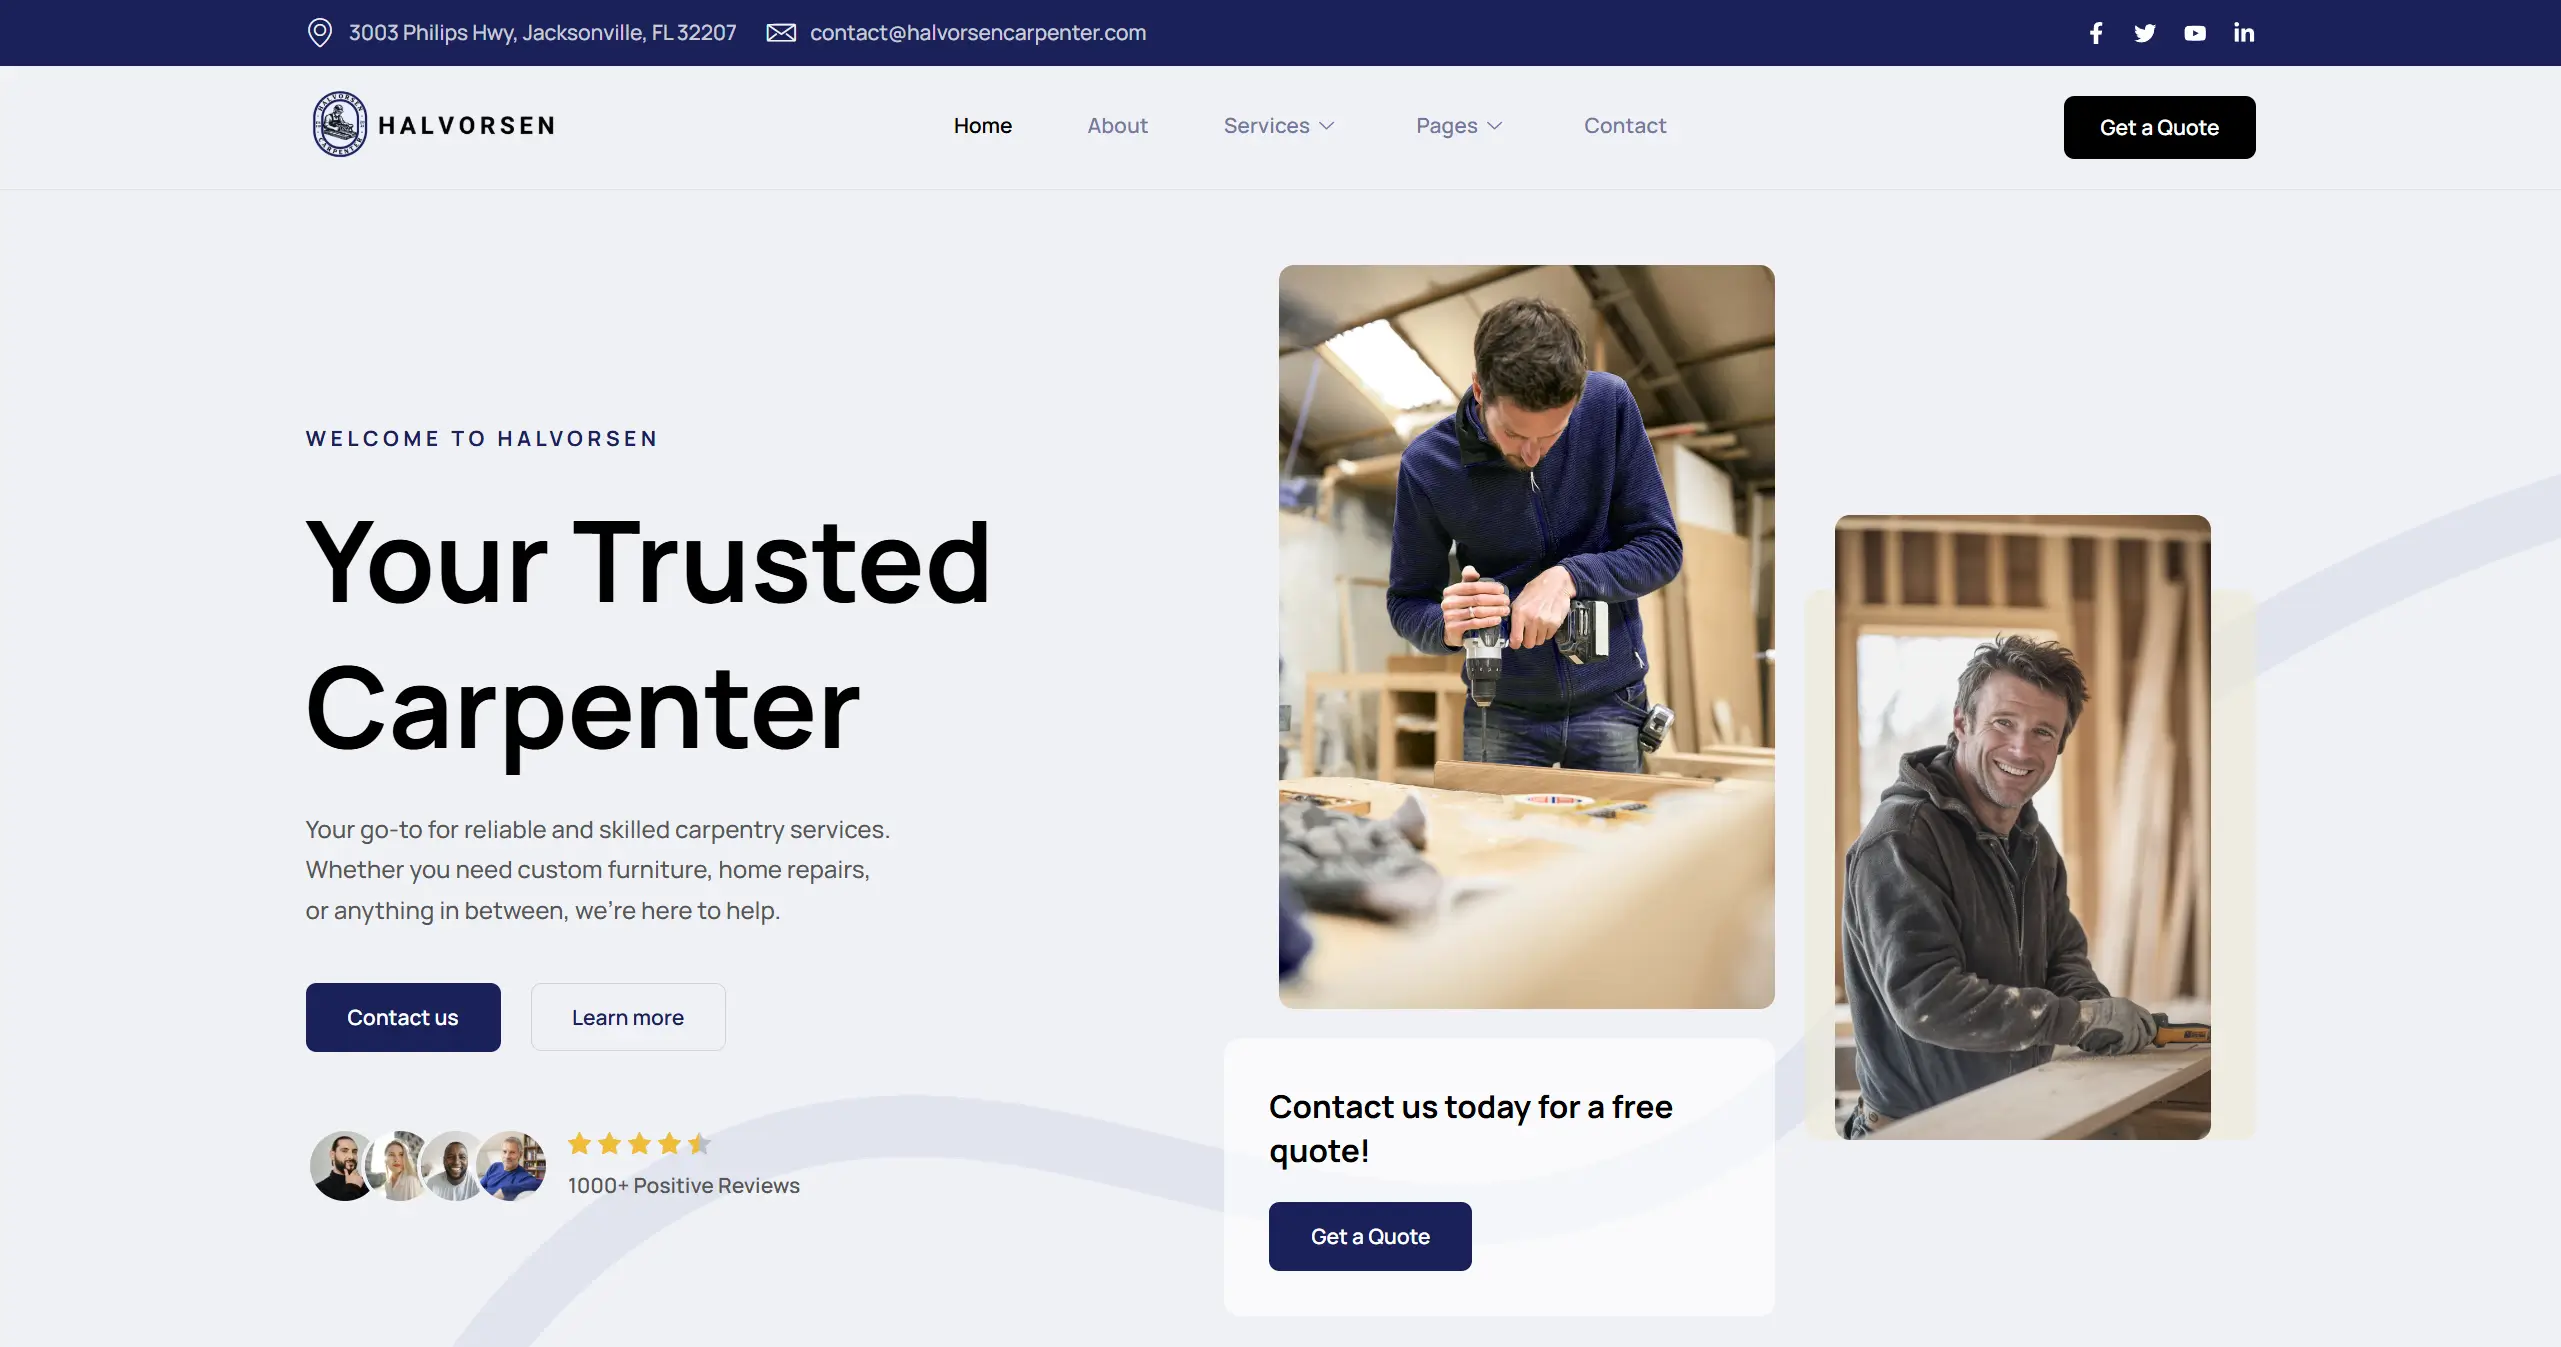2561x1347 pixels.
Task: Open the Services navigation dropdown
Action: (1279, 124)
